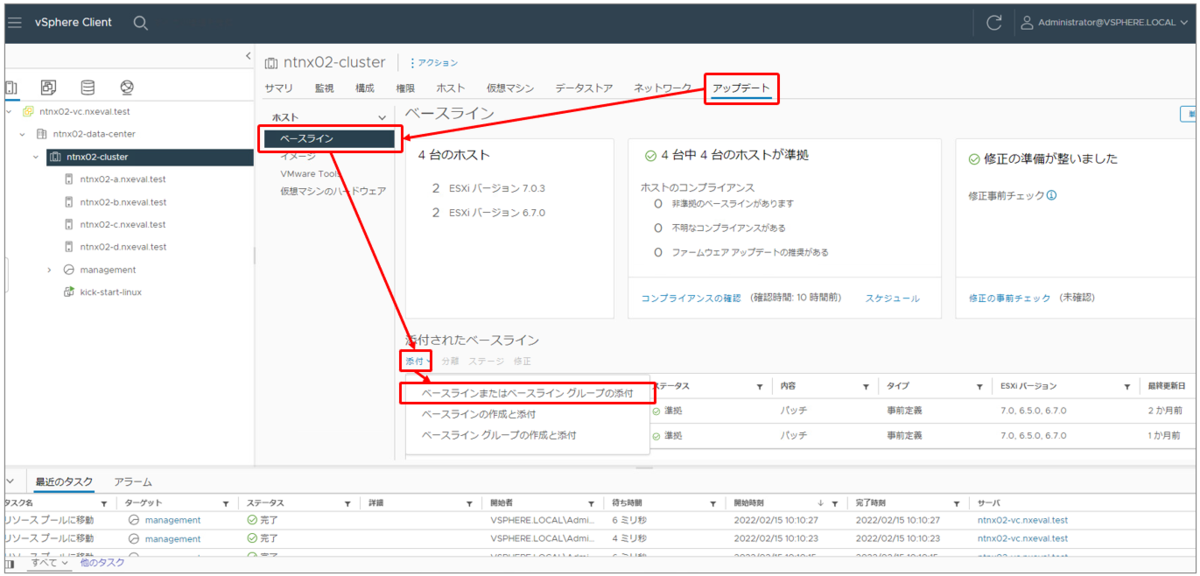Viewport: 1200px width, 576px height.
Task: Open the 仮想マシン tab
Action: (510, 88)
